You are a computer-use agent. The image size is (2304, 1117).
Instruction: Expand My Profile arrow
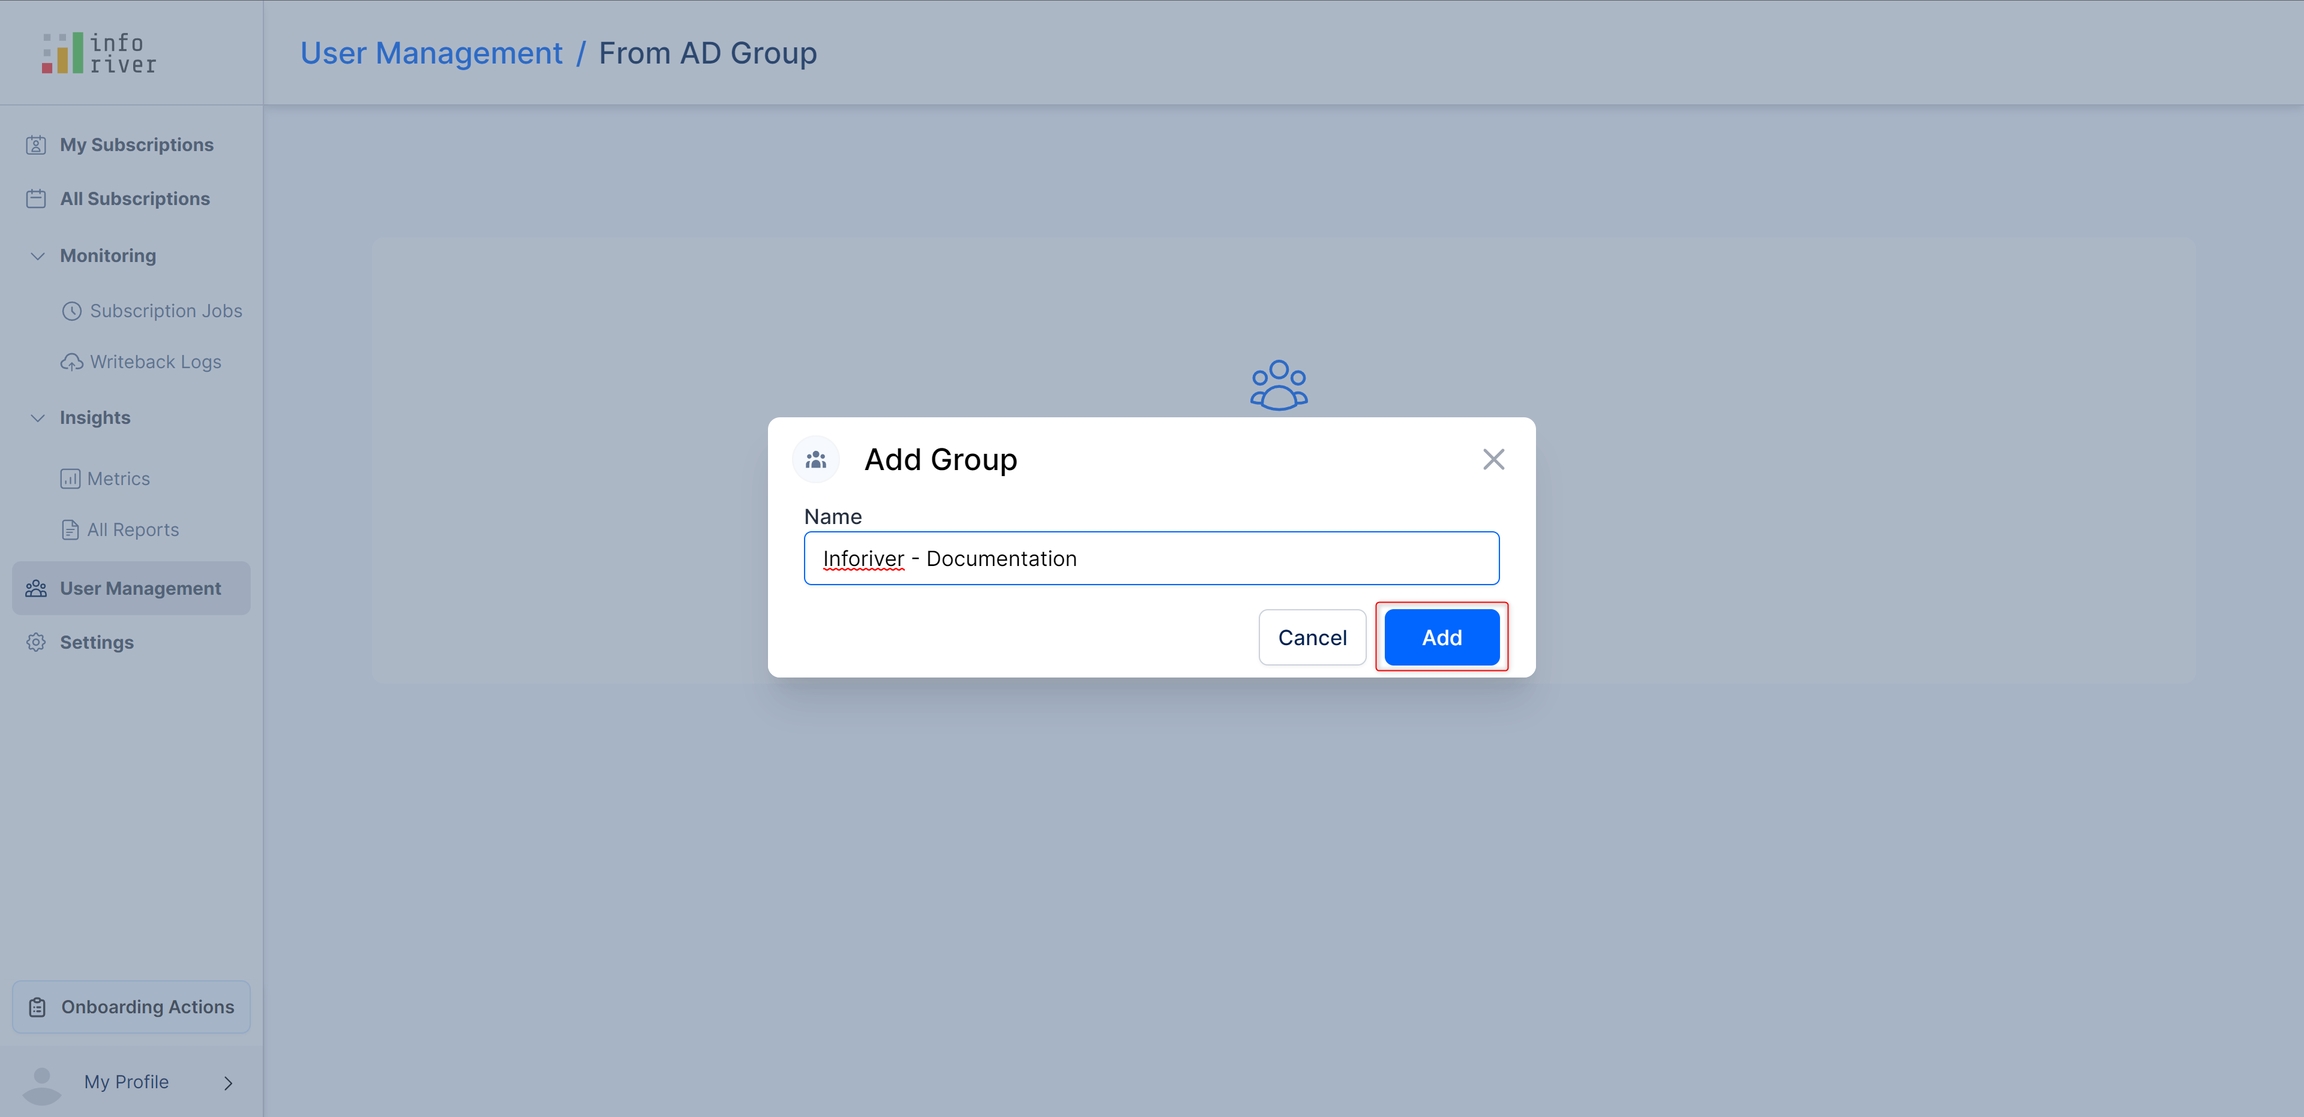pos(228,1083)
